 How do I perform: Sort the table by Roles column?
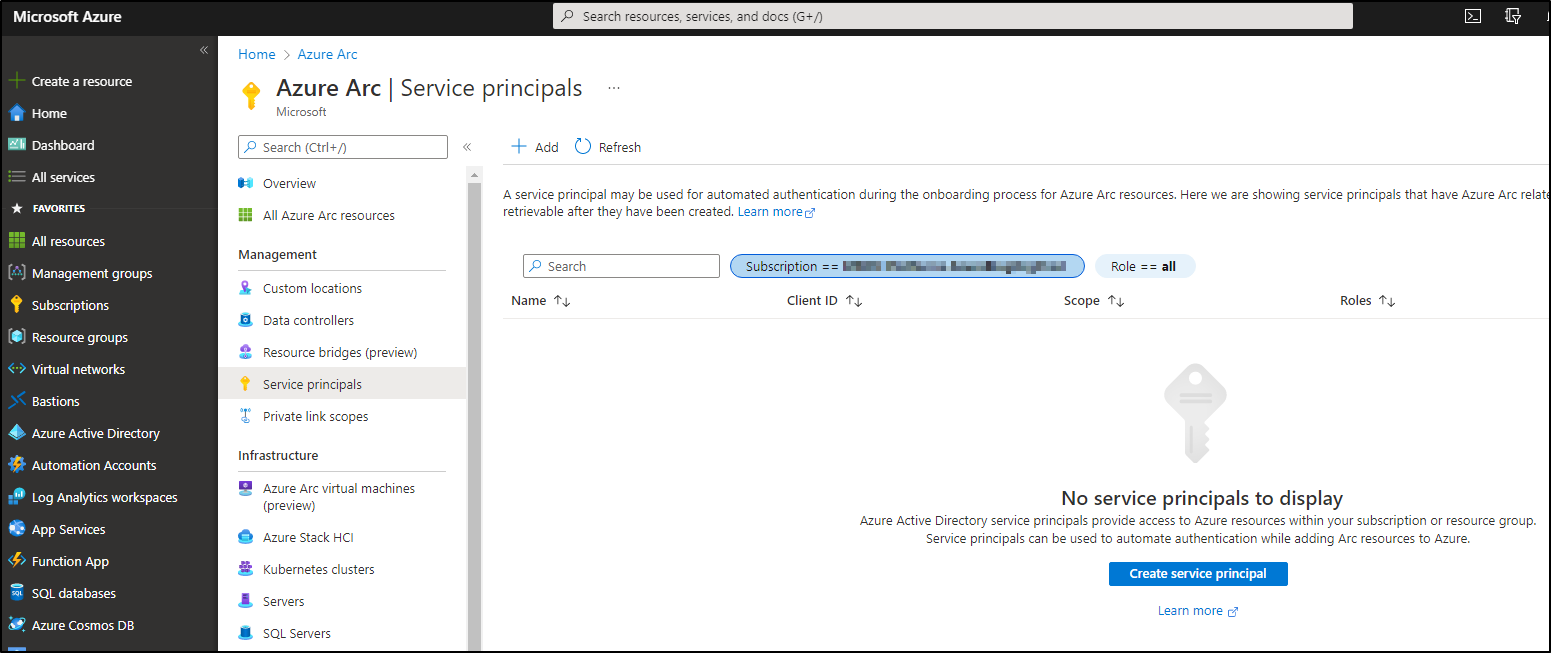[1367, 300]
